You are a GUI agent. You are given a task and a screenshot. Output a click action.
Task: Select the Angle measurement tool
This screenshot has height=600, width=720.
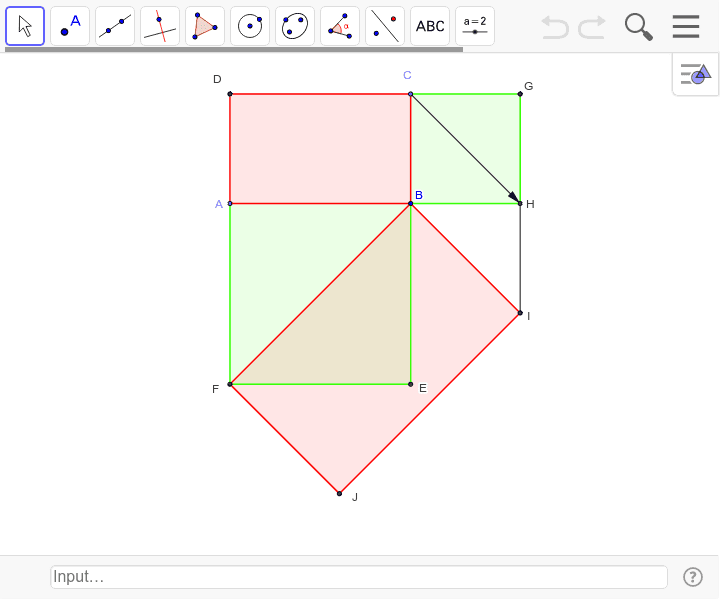coord(340,26)
